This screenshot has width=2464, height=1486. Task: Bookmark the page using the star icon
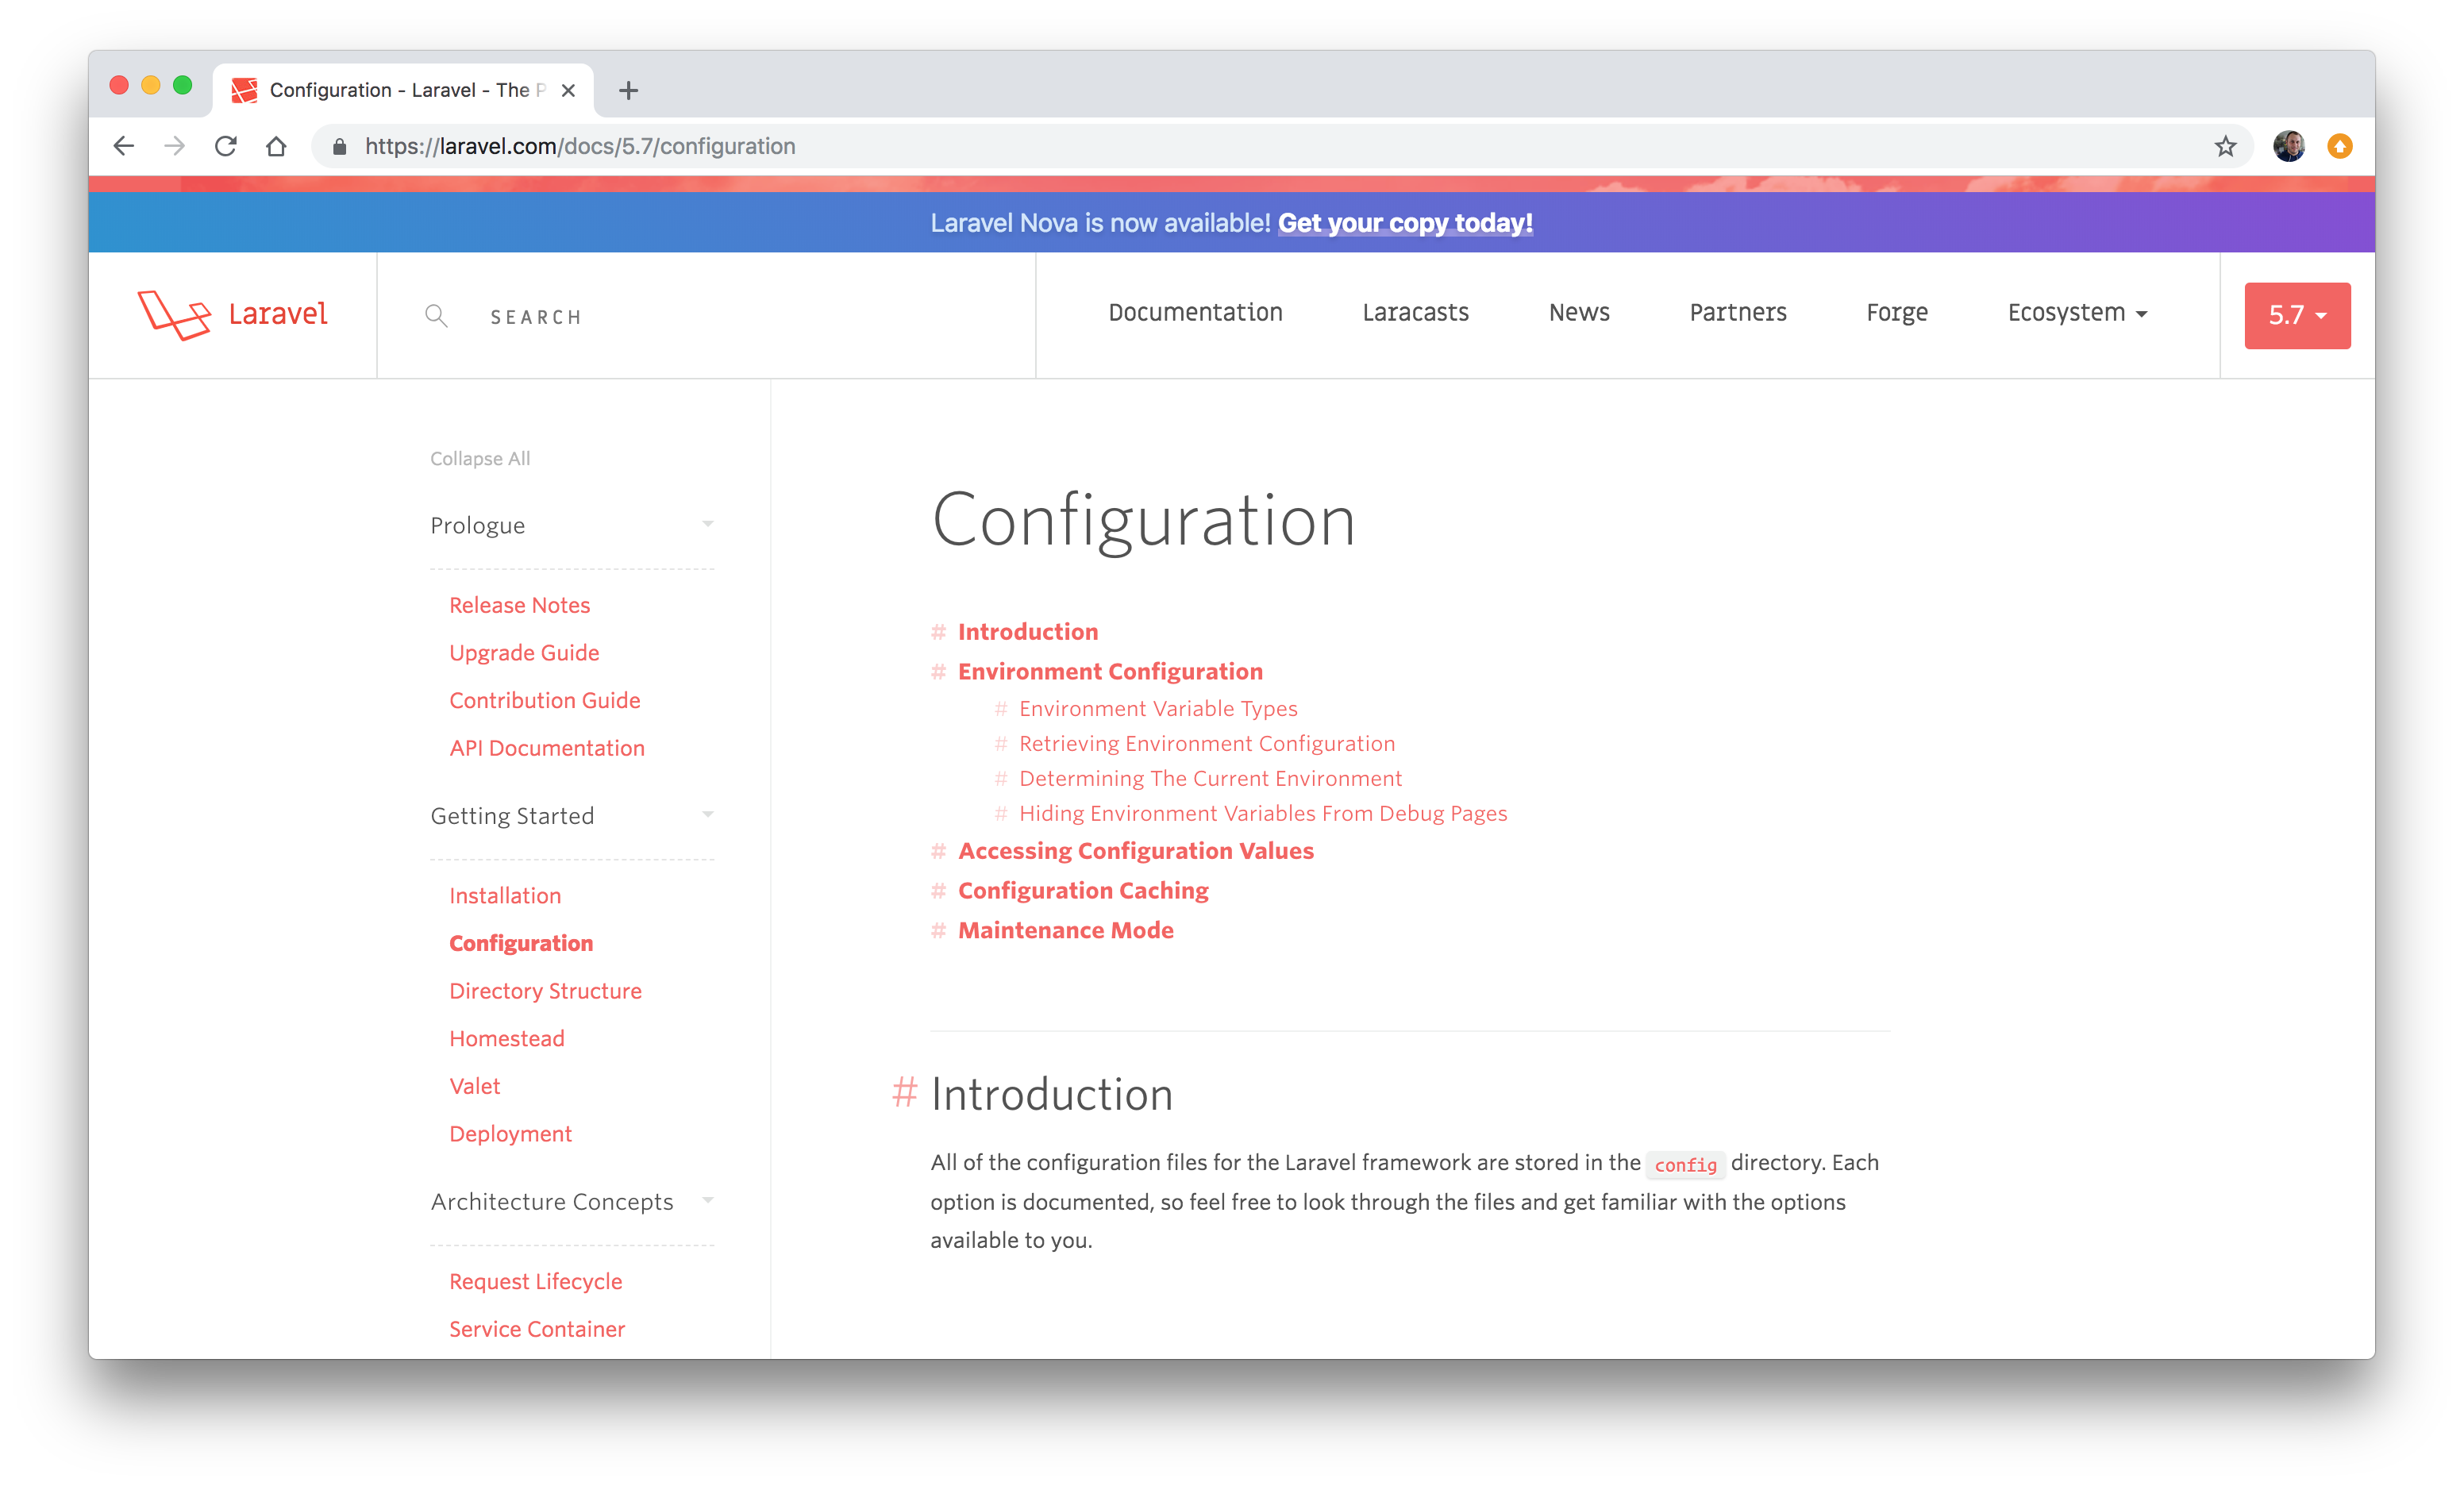click(x=2226, y=146)
